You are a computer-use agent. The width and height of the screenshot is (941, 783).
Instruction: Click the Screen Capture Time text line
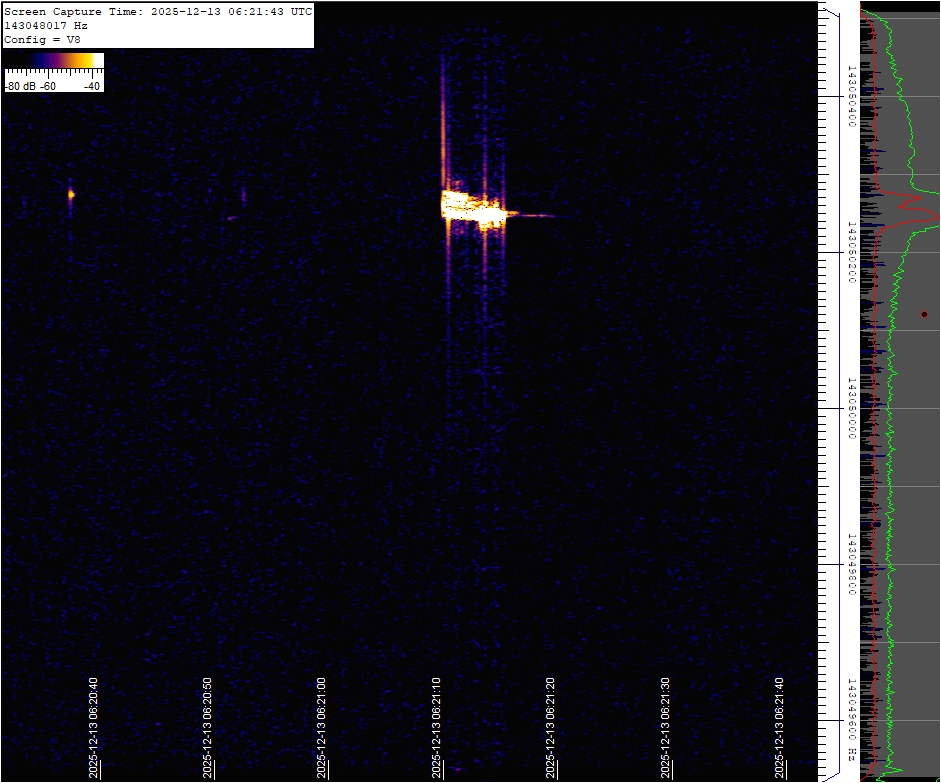click(158, 11)
